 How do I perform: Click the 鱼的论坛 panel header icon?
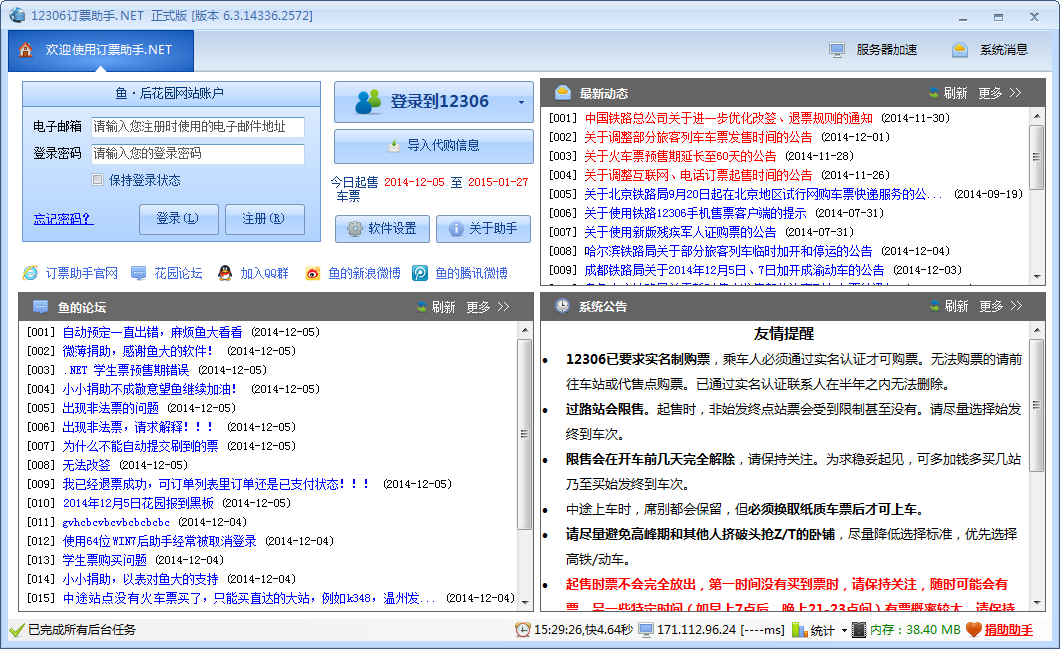pos(41,307)
